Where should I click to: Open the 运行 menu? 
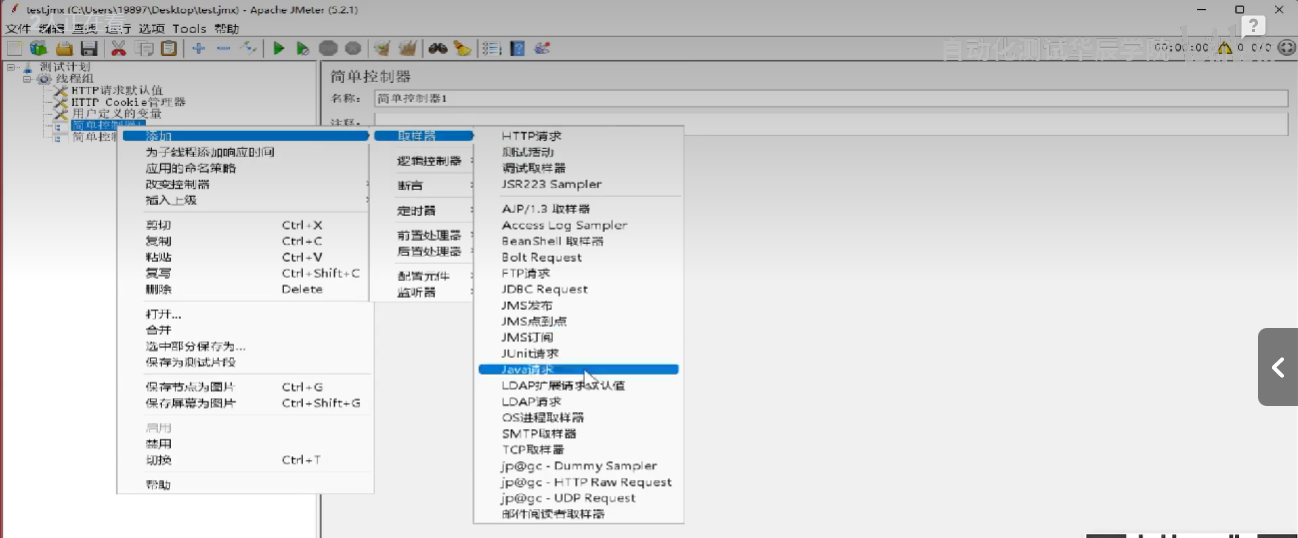[x=118, y=29]
